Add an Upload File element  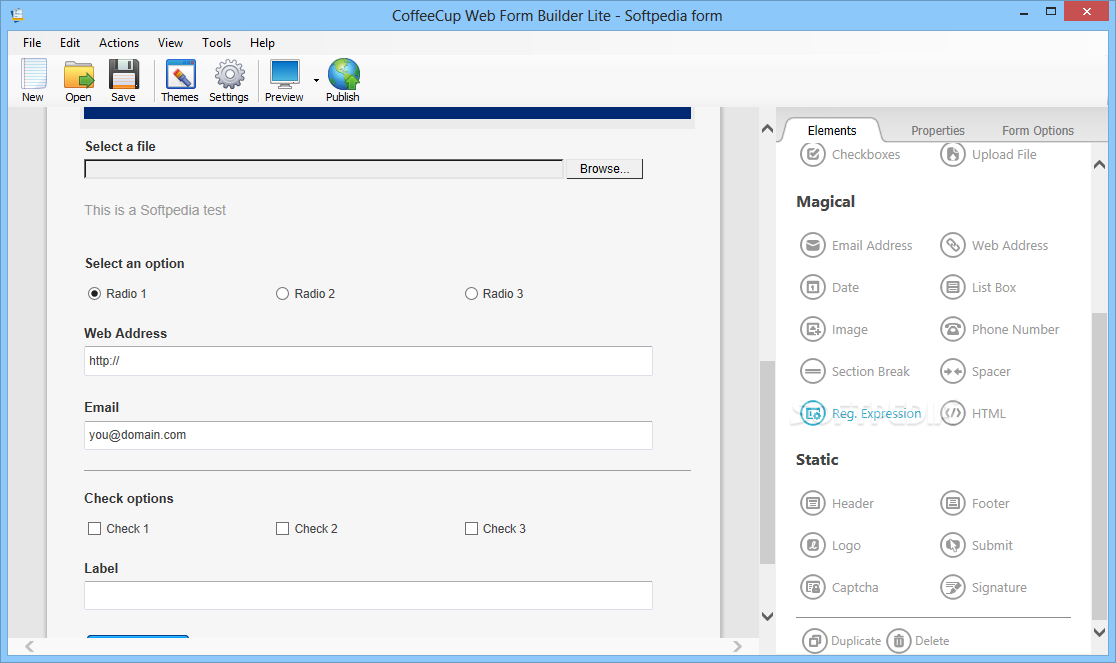[988, 154]
